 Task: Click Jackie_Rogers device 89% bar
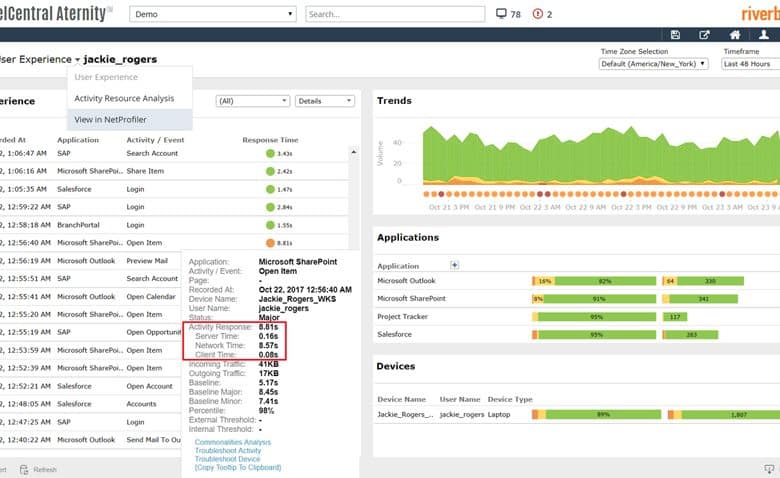603,414
